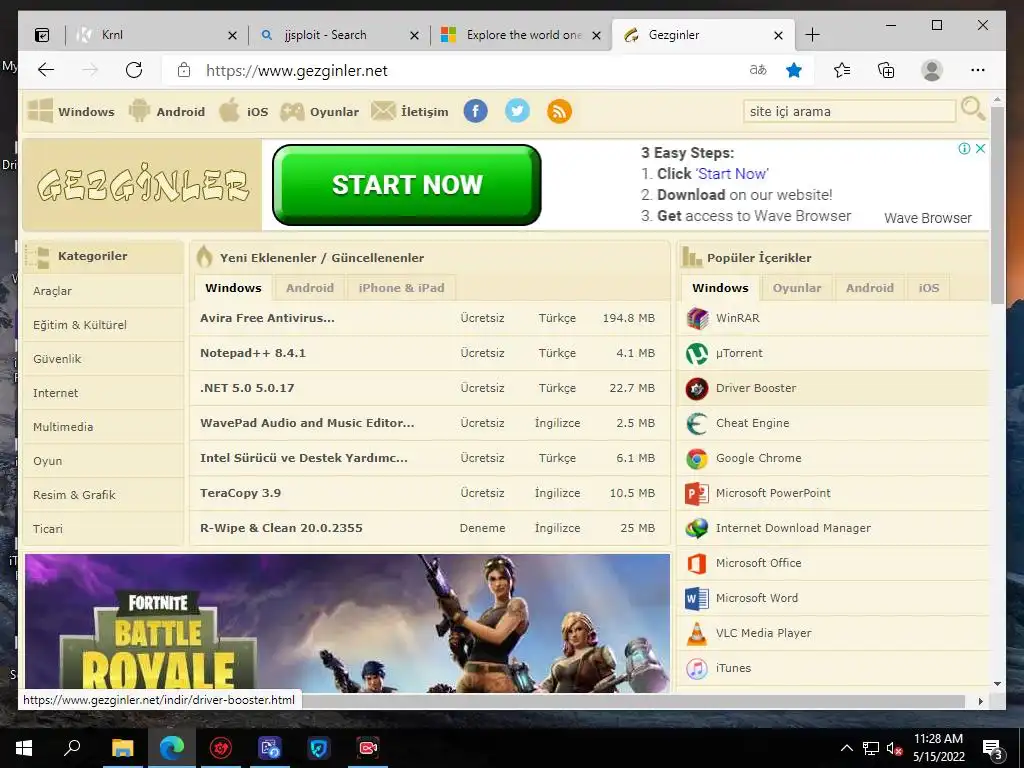Open the Twitter bird icon link
The width and height of the screenshot is (1024, 768).
coord(517,111)
